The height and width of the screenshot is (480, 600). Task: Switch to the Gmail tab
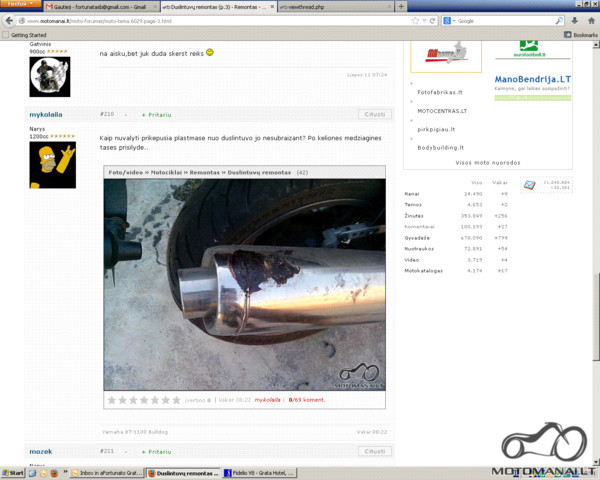[101, 7]
